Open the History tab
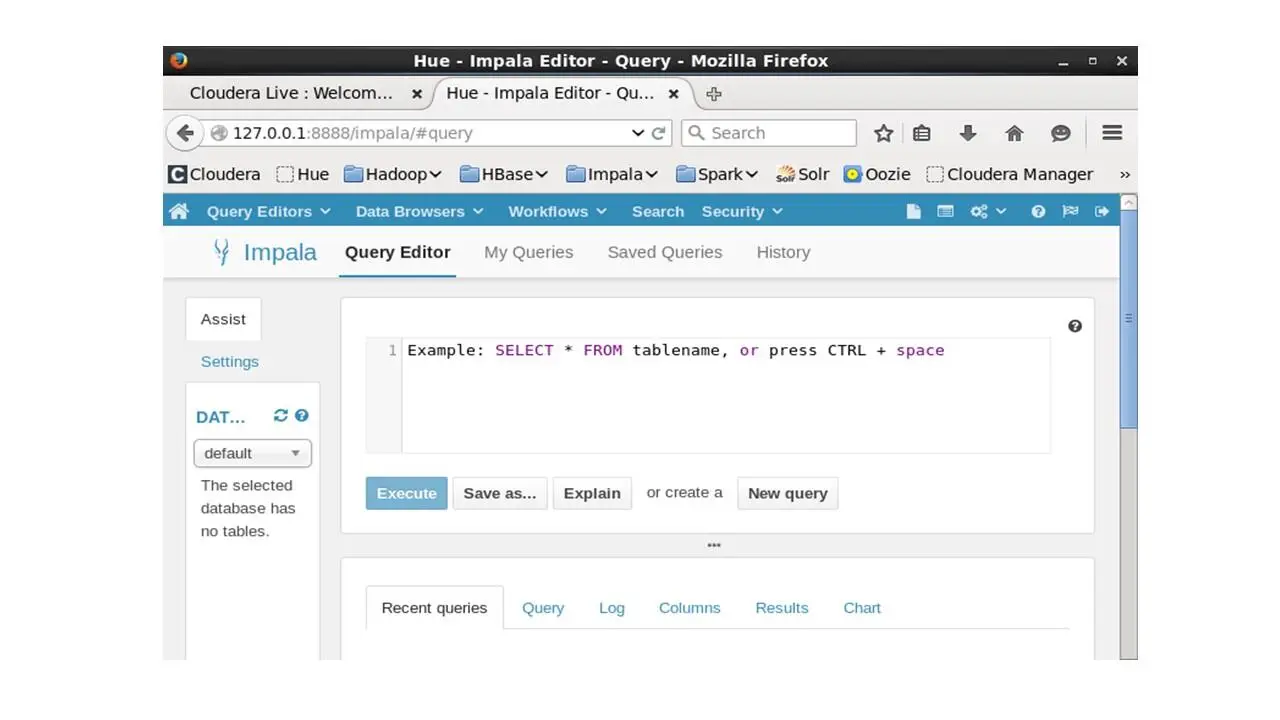 click(x=783, y=252)
